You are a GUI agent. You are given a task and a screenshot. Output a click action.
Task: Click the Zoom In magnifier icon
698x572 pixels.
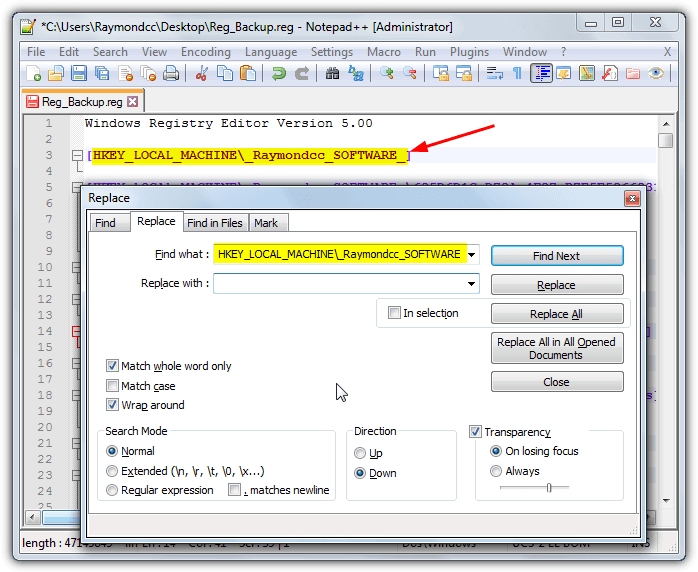click(386, 73)
